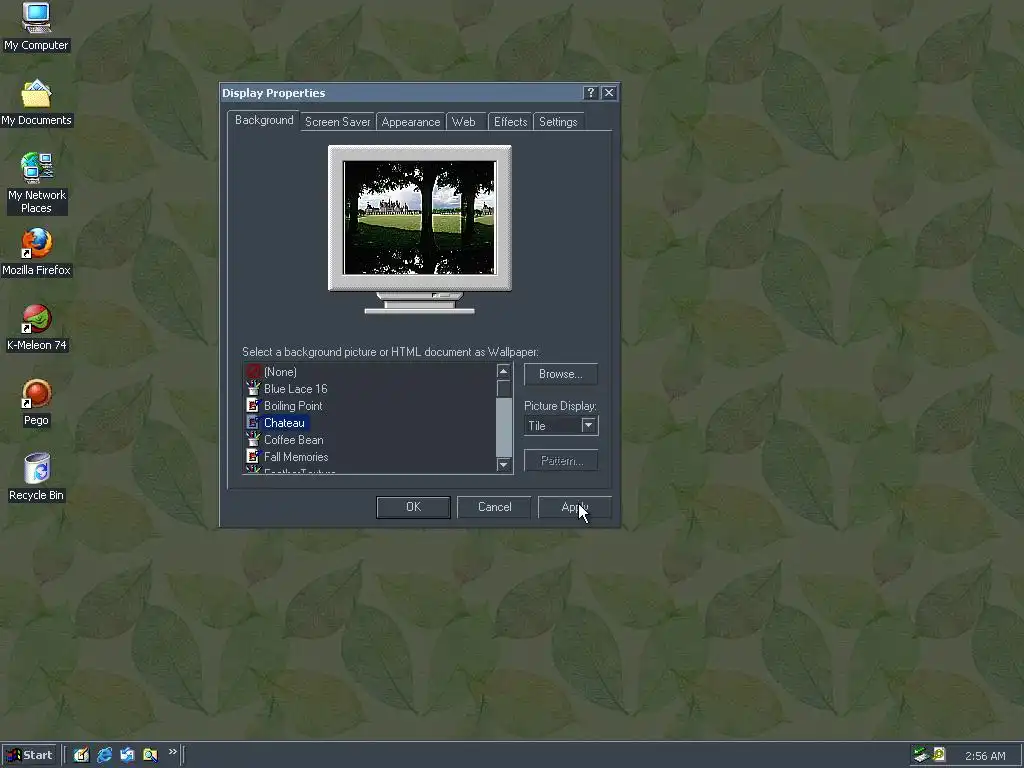Click the monitor wallpaper preview
The height and width of the screenshot is (768, 1024).
click(x=420, y=217)
